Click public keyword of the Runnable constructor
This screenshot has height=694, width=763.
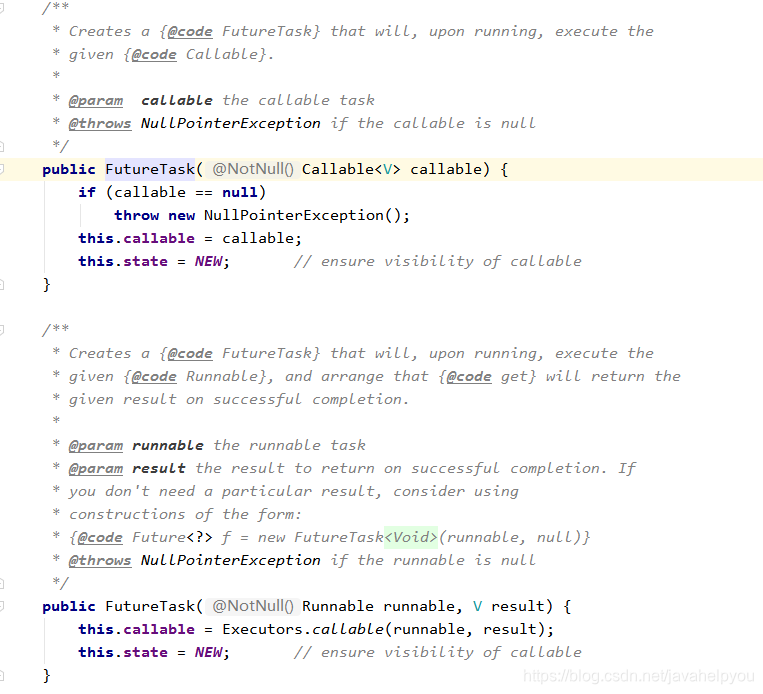pos(69,606)
